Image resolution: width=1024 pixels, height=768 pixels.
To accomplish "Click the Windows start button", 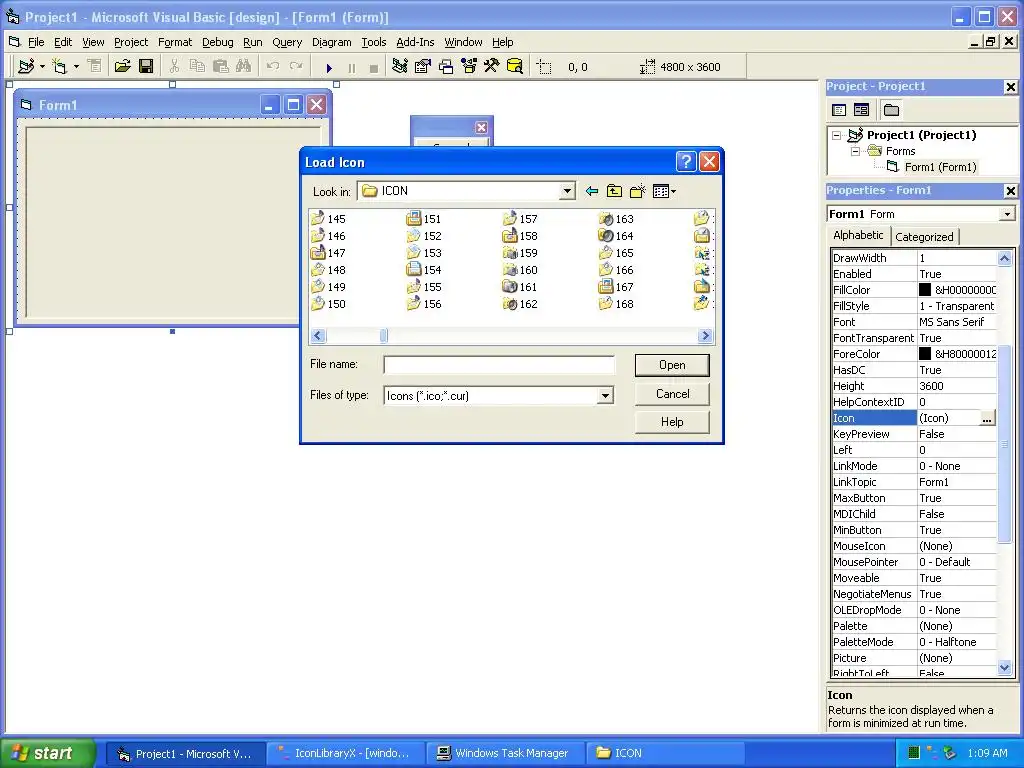I will pyautogui.click(x=47, y=753).
